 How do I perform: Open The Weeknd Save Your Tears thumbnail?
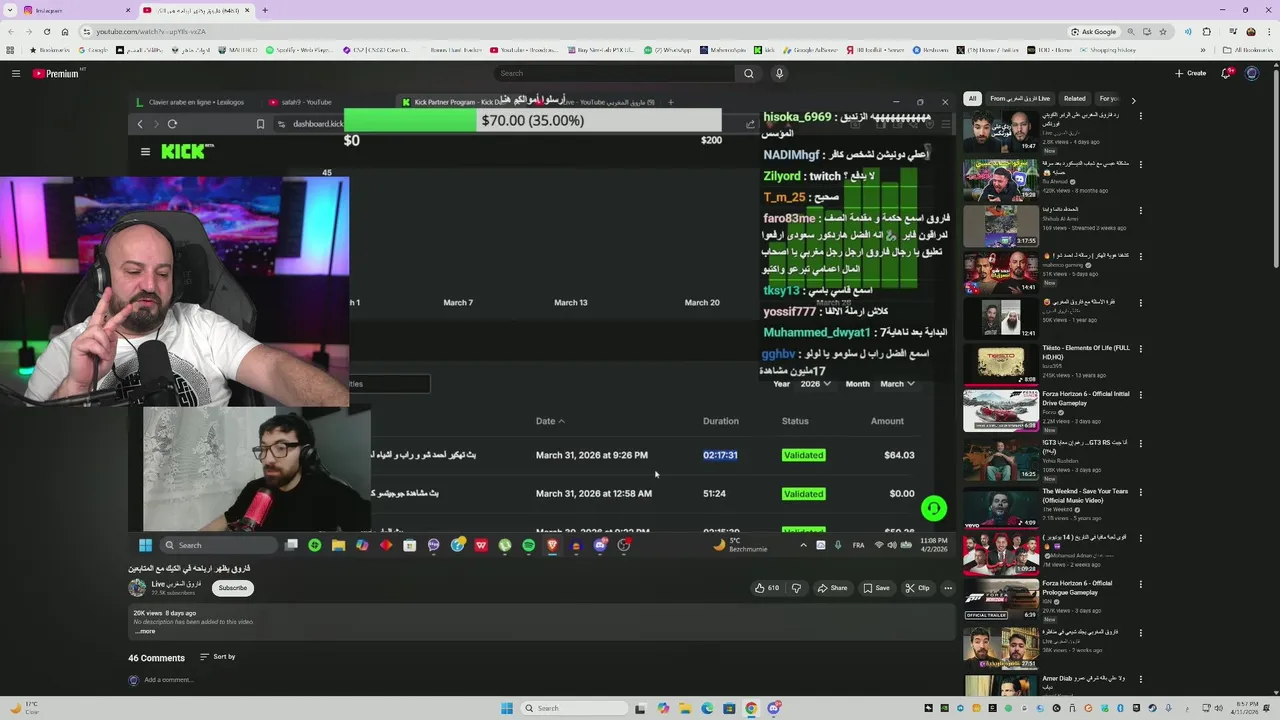(x=1001, y=507)
